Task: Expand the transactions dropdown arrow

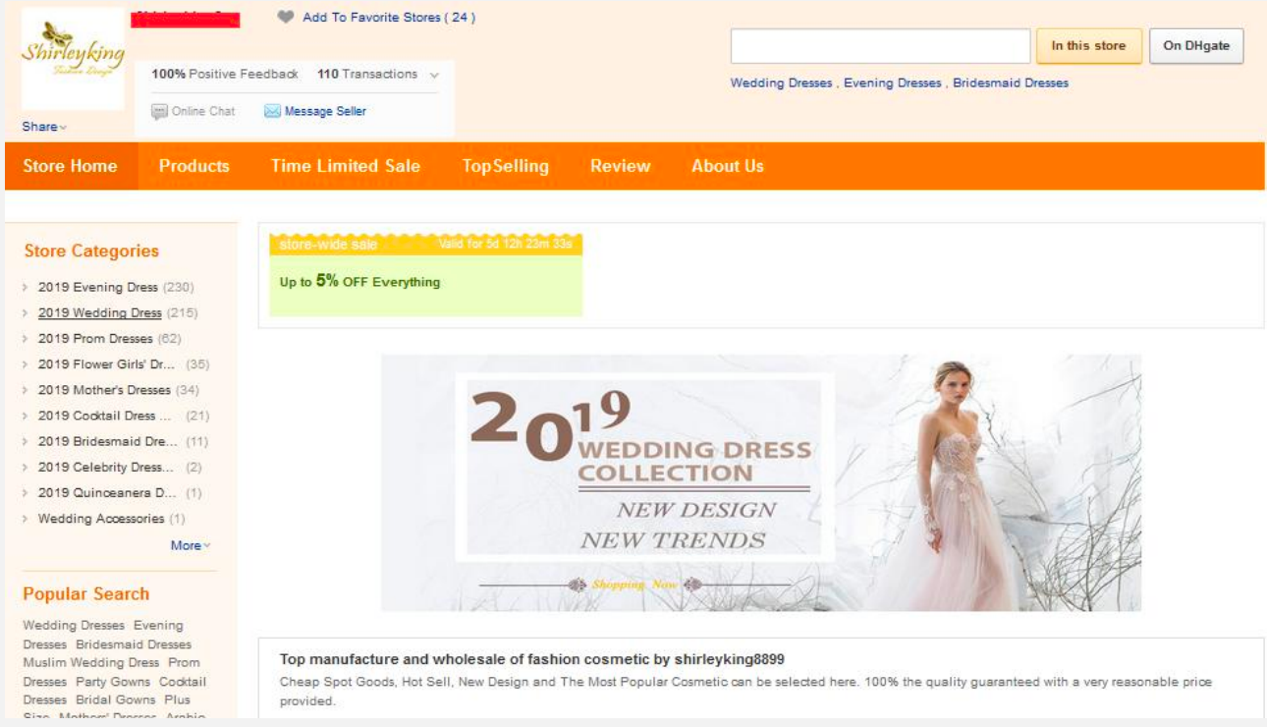Action: click(434, 75)
